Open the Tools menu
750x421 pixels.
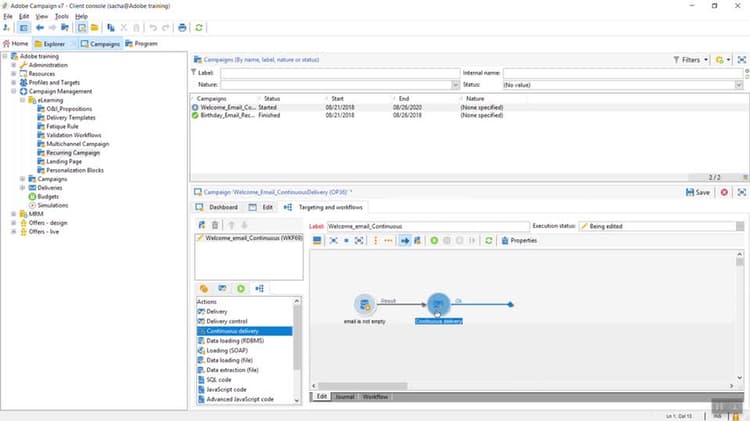pyautogui.click(x=61, y=16)
